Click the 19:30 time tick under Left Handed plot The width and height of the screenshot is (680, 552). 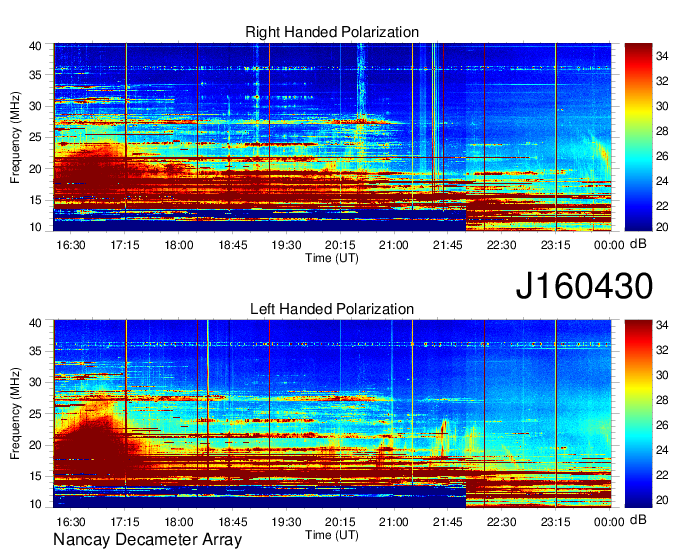[286, 522]
